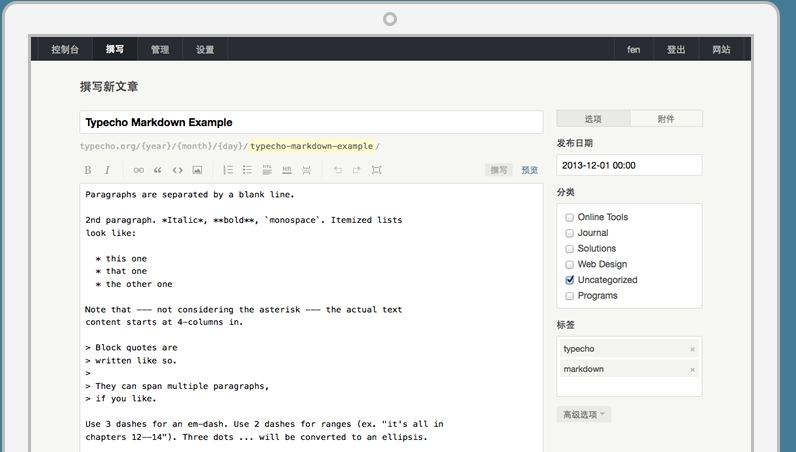Expand the 高级选项 advanced options
Screen dimensions: 796x452
point(584,414)
